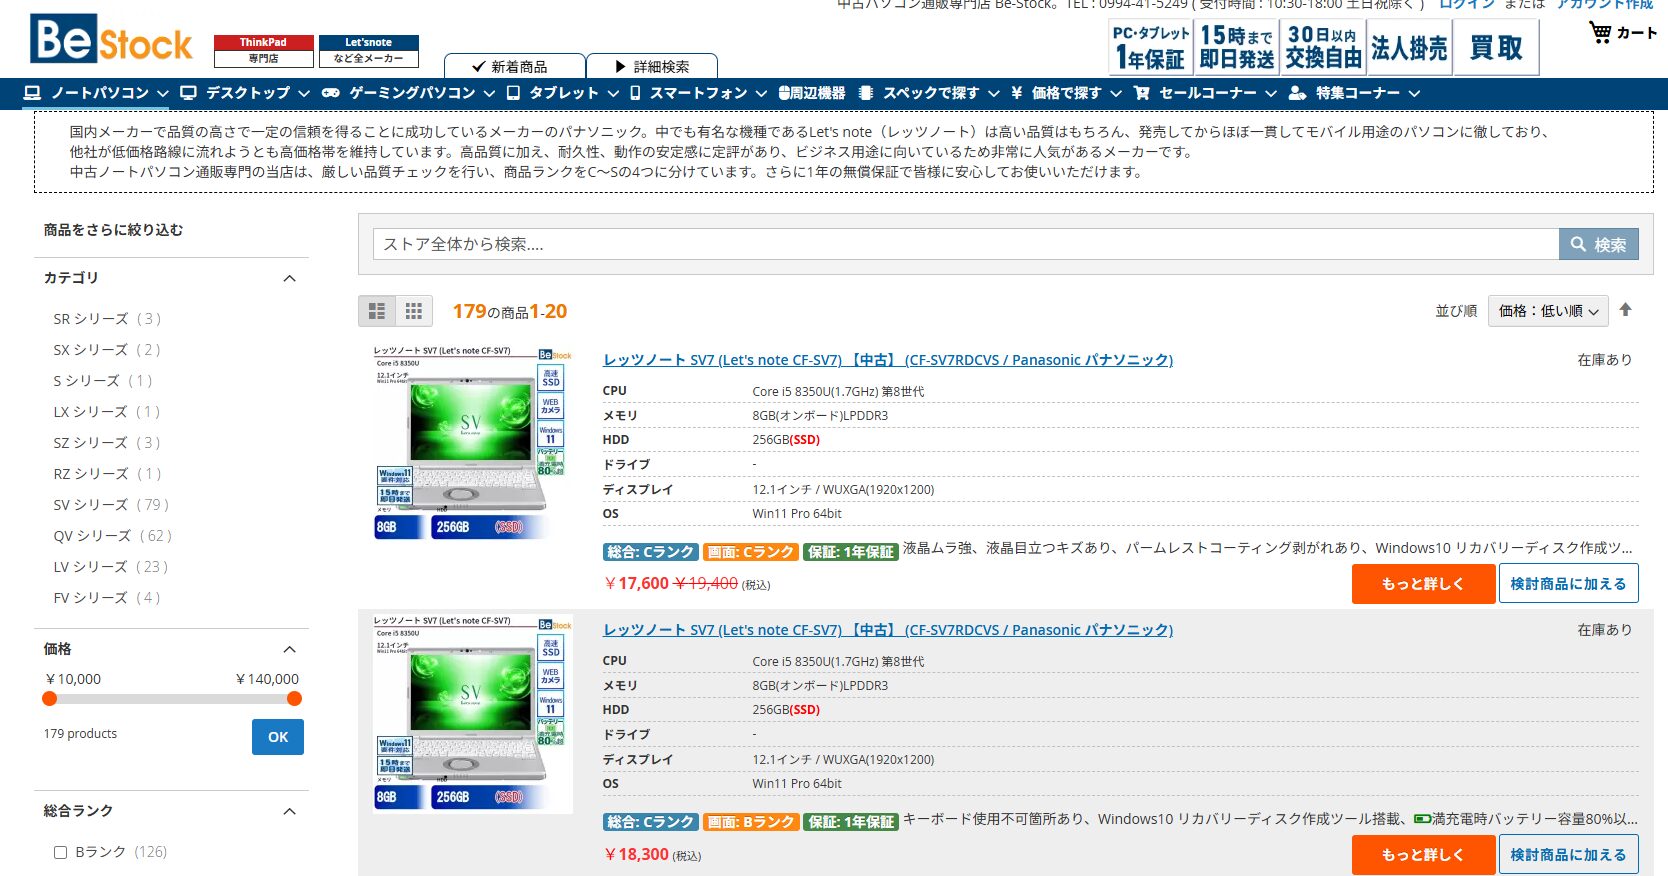Click the gamepad icon beside ゲーミングパソコン

pyautogui.click(x=331, y=93)
